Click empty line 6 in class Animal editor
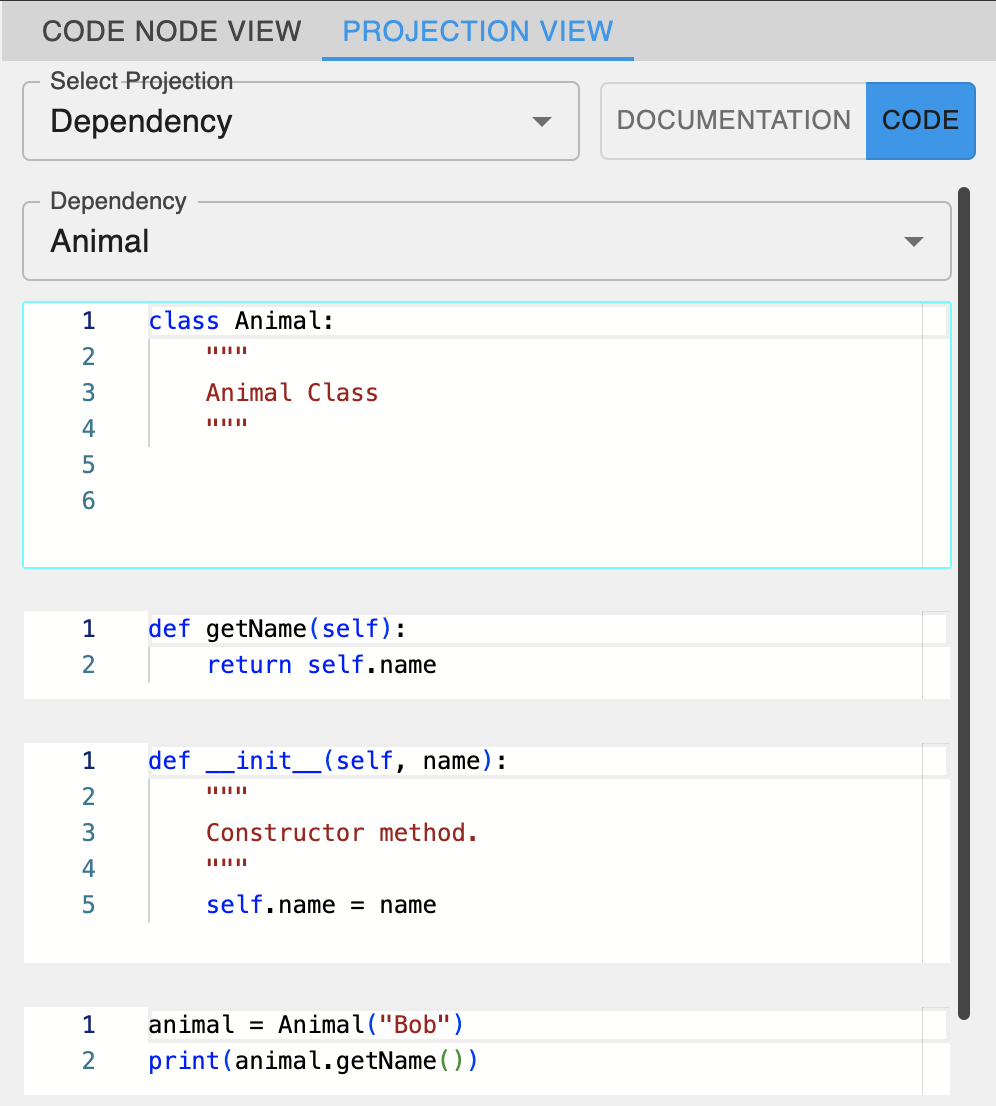Viewport: 996px width, 1106px height. point(400,501)
